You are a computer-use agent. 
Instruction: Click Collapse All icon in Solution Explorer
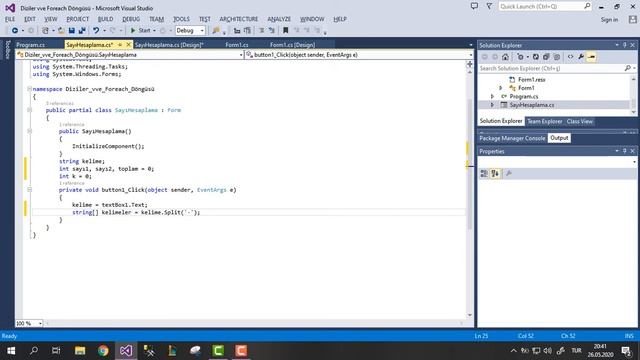point(546,57)
